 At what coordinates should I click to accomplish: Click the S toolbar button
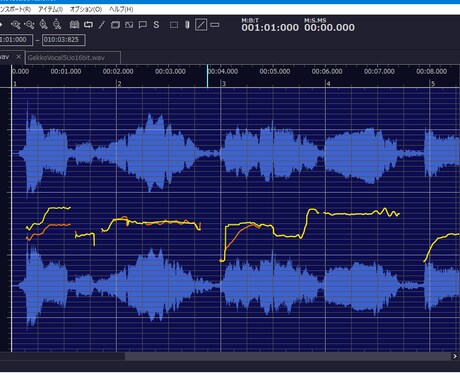click(156, 25)
